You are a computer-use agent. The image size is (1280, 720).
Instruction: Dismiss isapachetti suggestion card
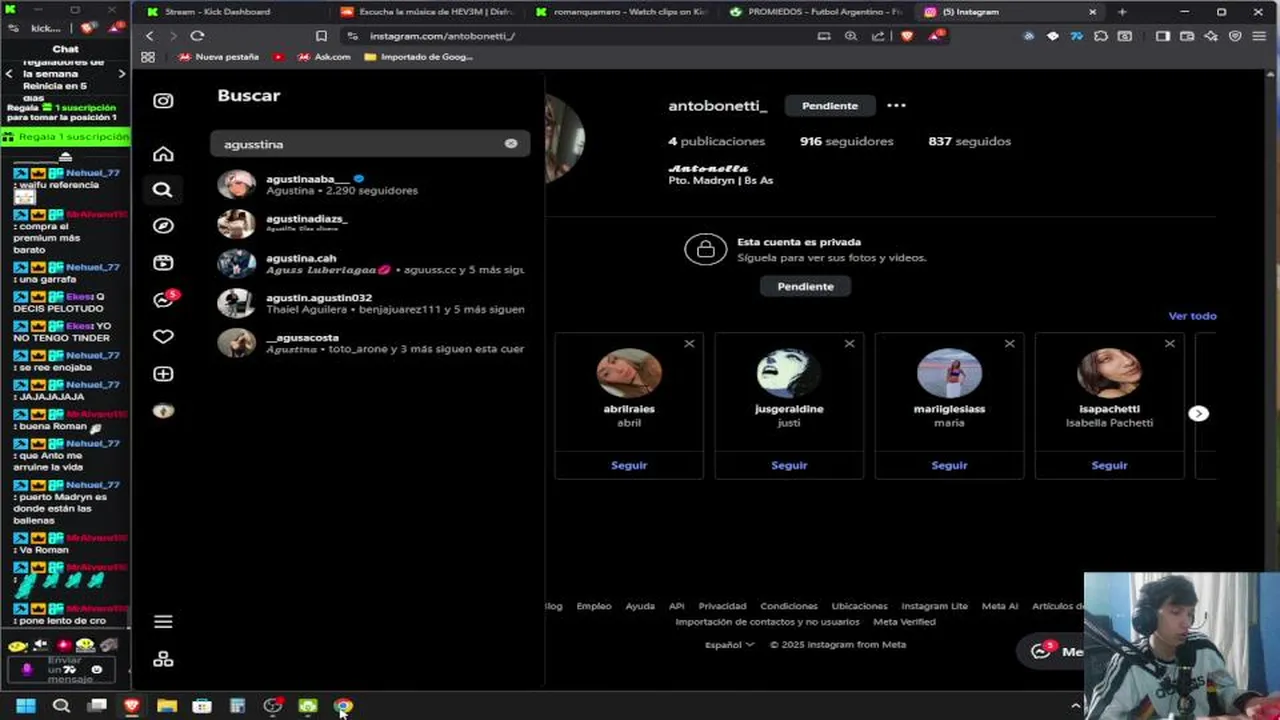pyautogui.click(x=1169, y=344)
